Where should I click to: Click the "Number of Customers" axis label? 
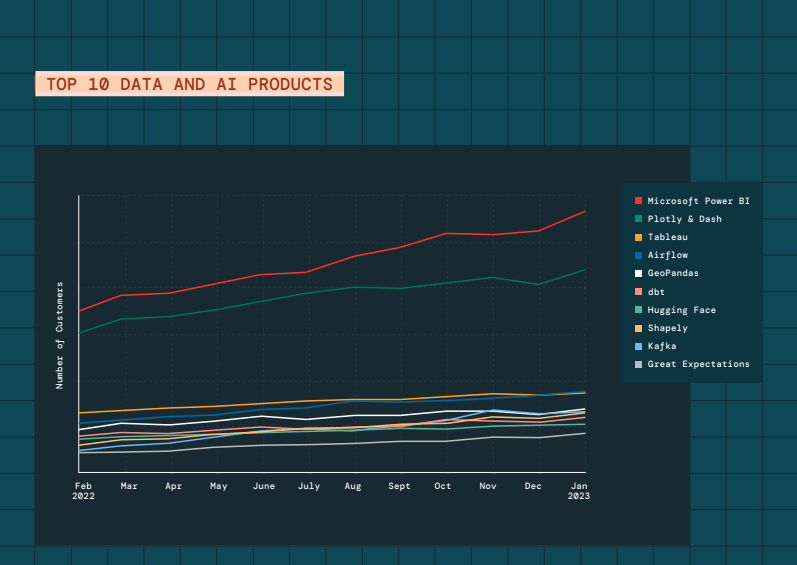click(x=60, y=335)
